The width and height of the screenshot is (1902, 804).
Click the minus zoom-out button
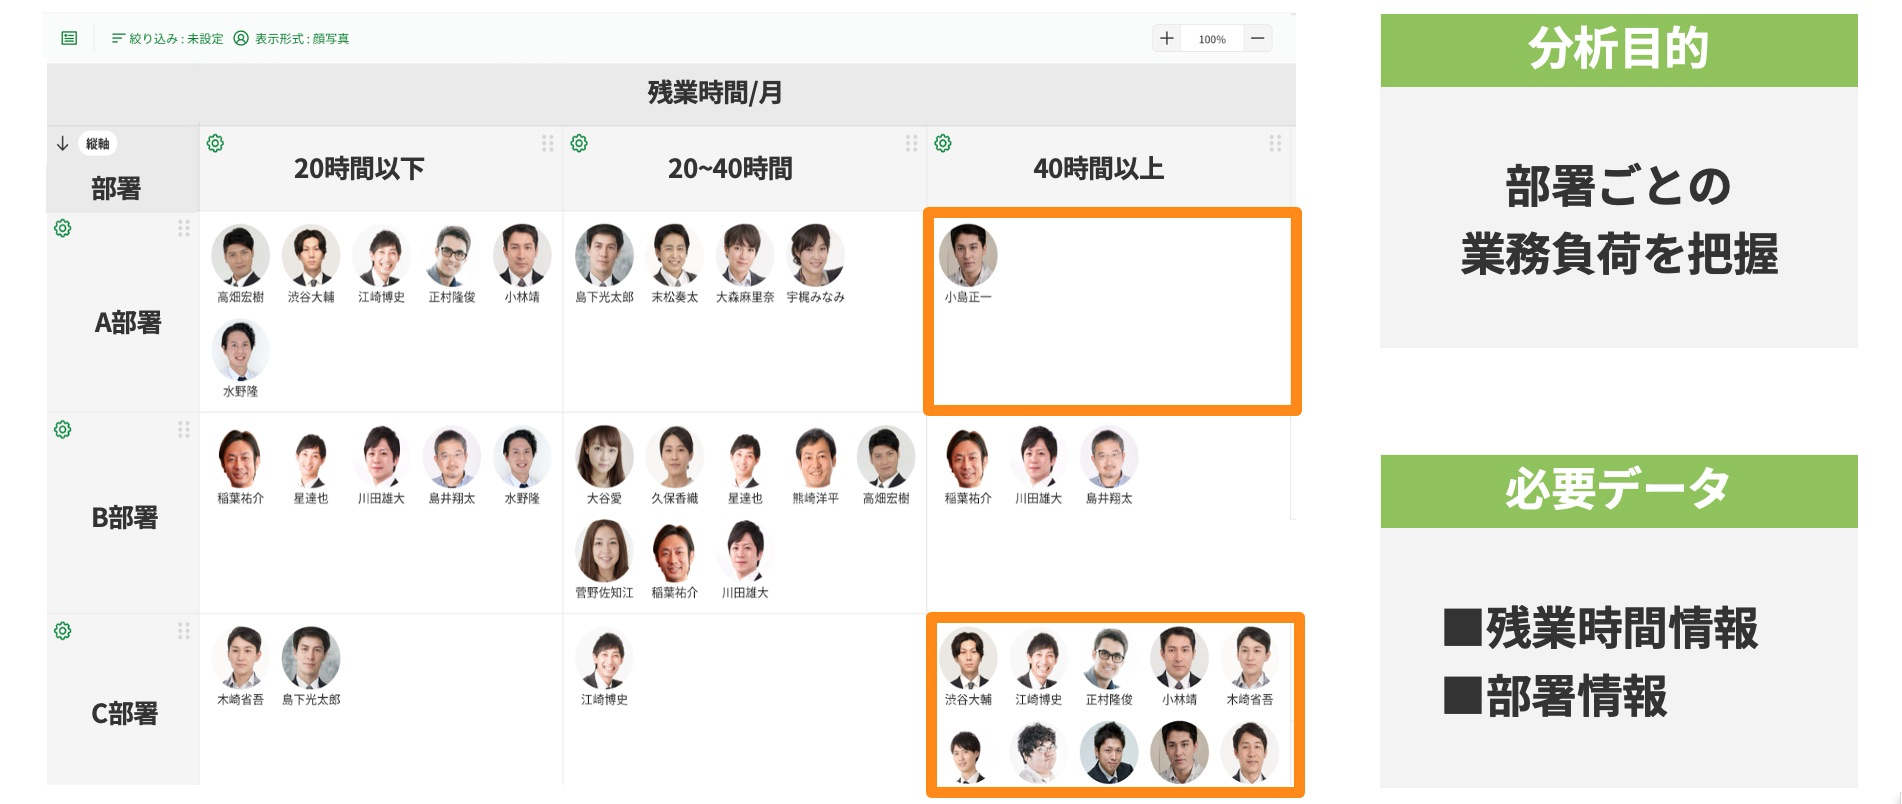click(x=1258, y=39)
